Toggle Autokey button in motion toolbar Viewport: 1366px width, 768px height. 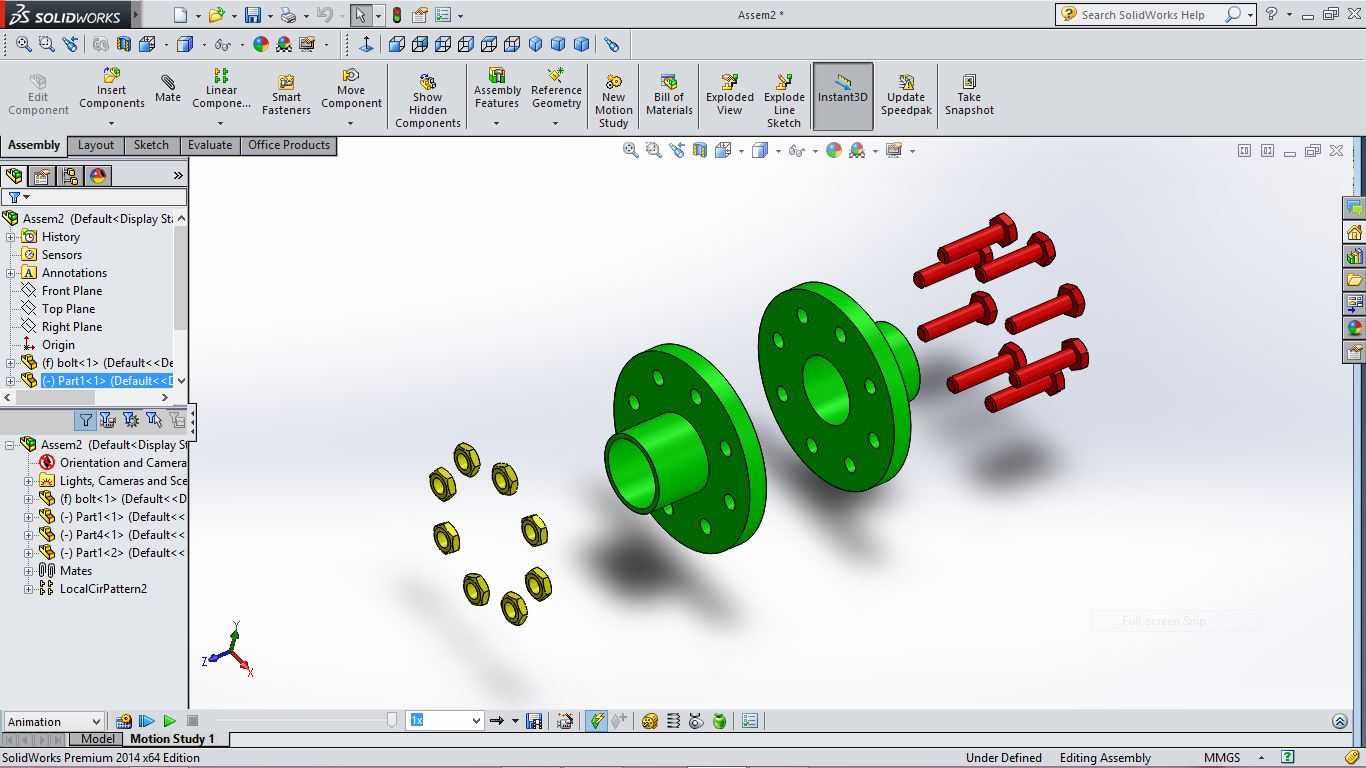596,721
